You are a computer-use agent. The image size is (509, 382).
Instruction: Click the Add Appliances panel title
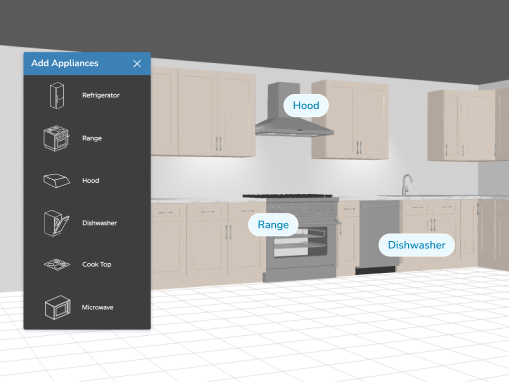pyautogui.click(x=65, y=63)
